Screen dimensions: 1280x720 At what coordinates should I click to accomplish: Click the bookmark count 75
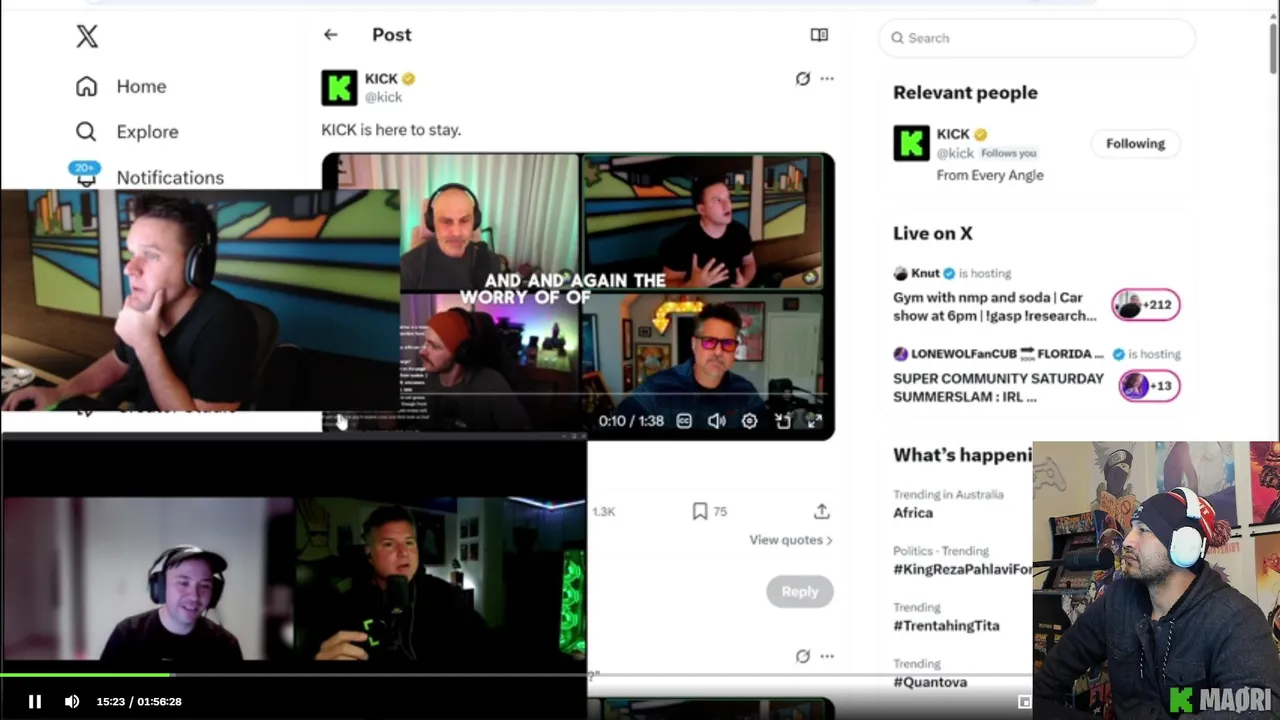click(720, 511)
